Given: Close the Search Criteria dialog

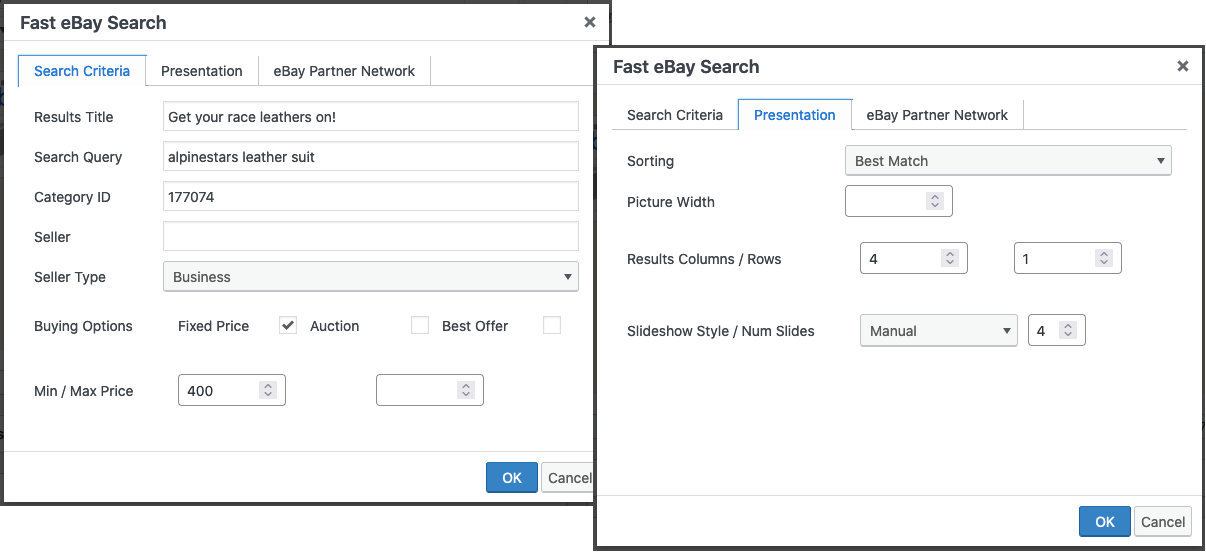Looking at the screenshot, I should (x=590, y=22).
